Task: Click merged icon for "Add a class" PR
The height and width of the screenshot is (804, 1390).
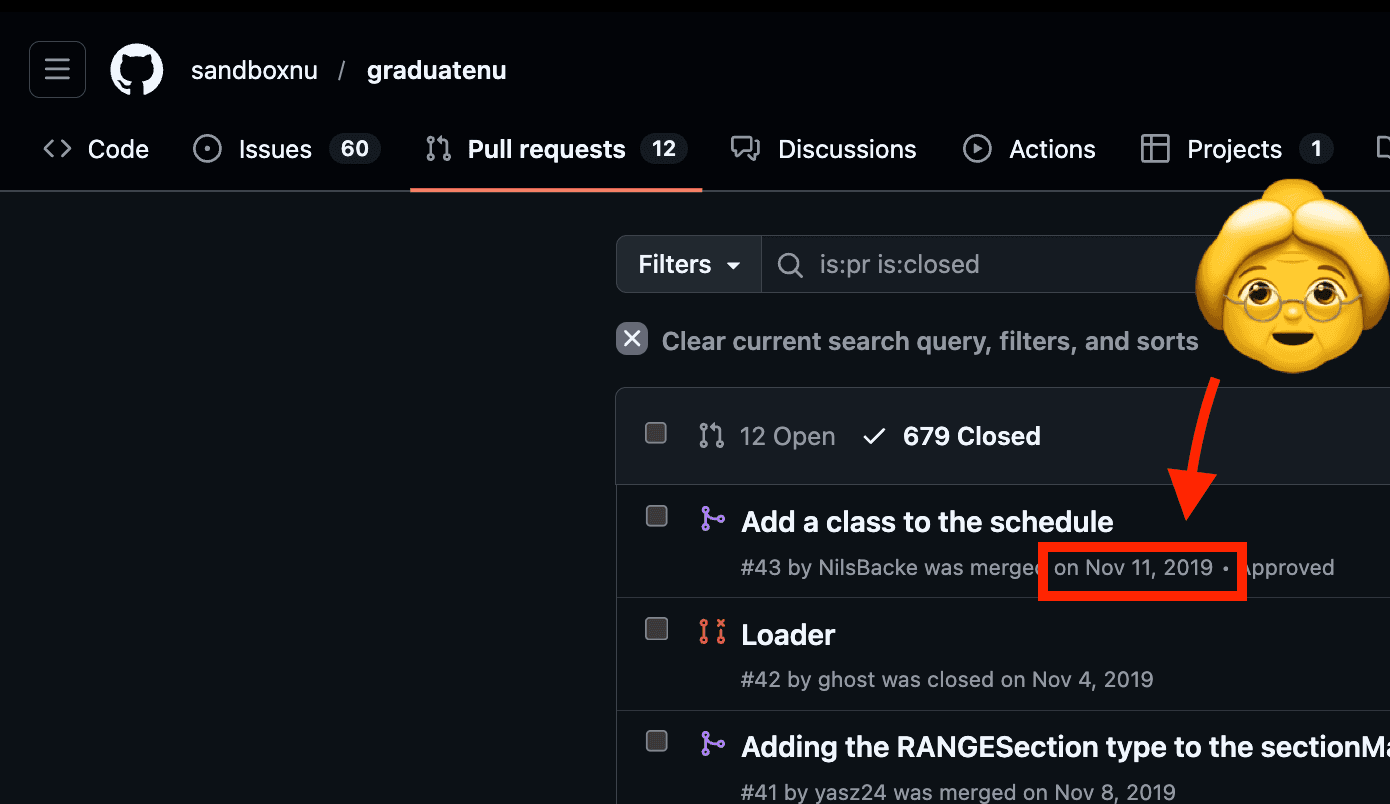Action: [712, 519]
